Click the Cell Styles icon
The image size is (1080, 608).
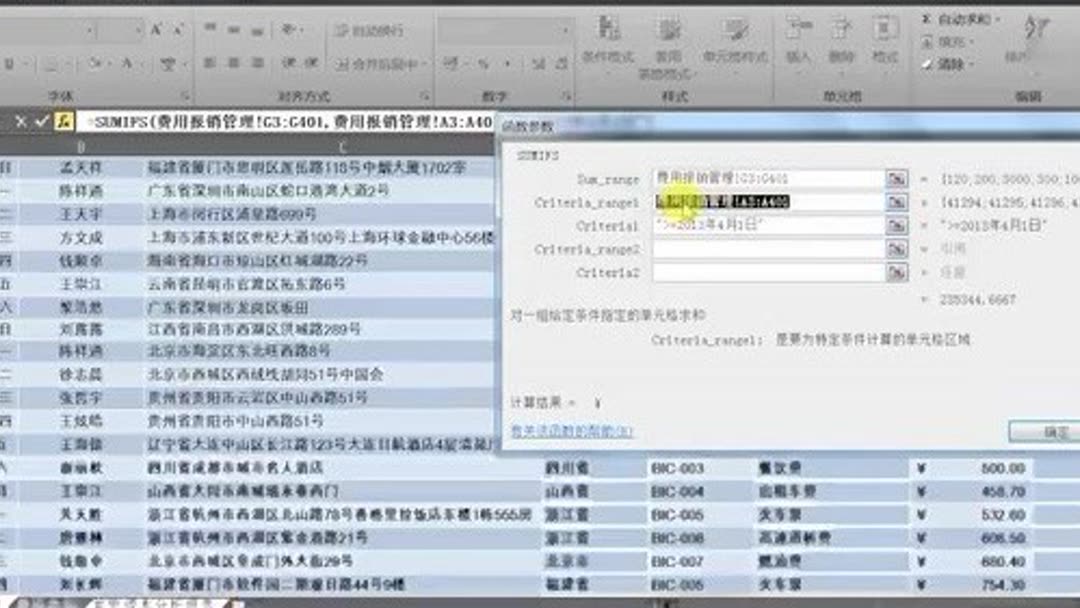pyautogui.click(x=737, y=32)
